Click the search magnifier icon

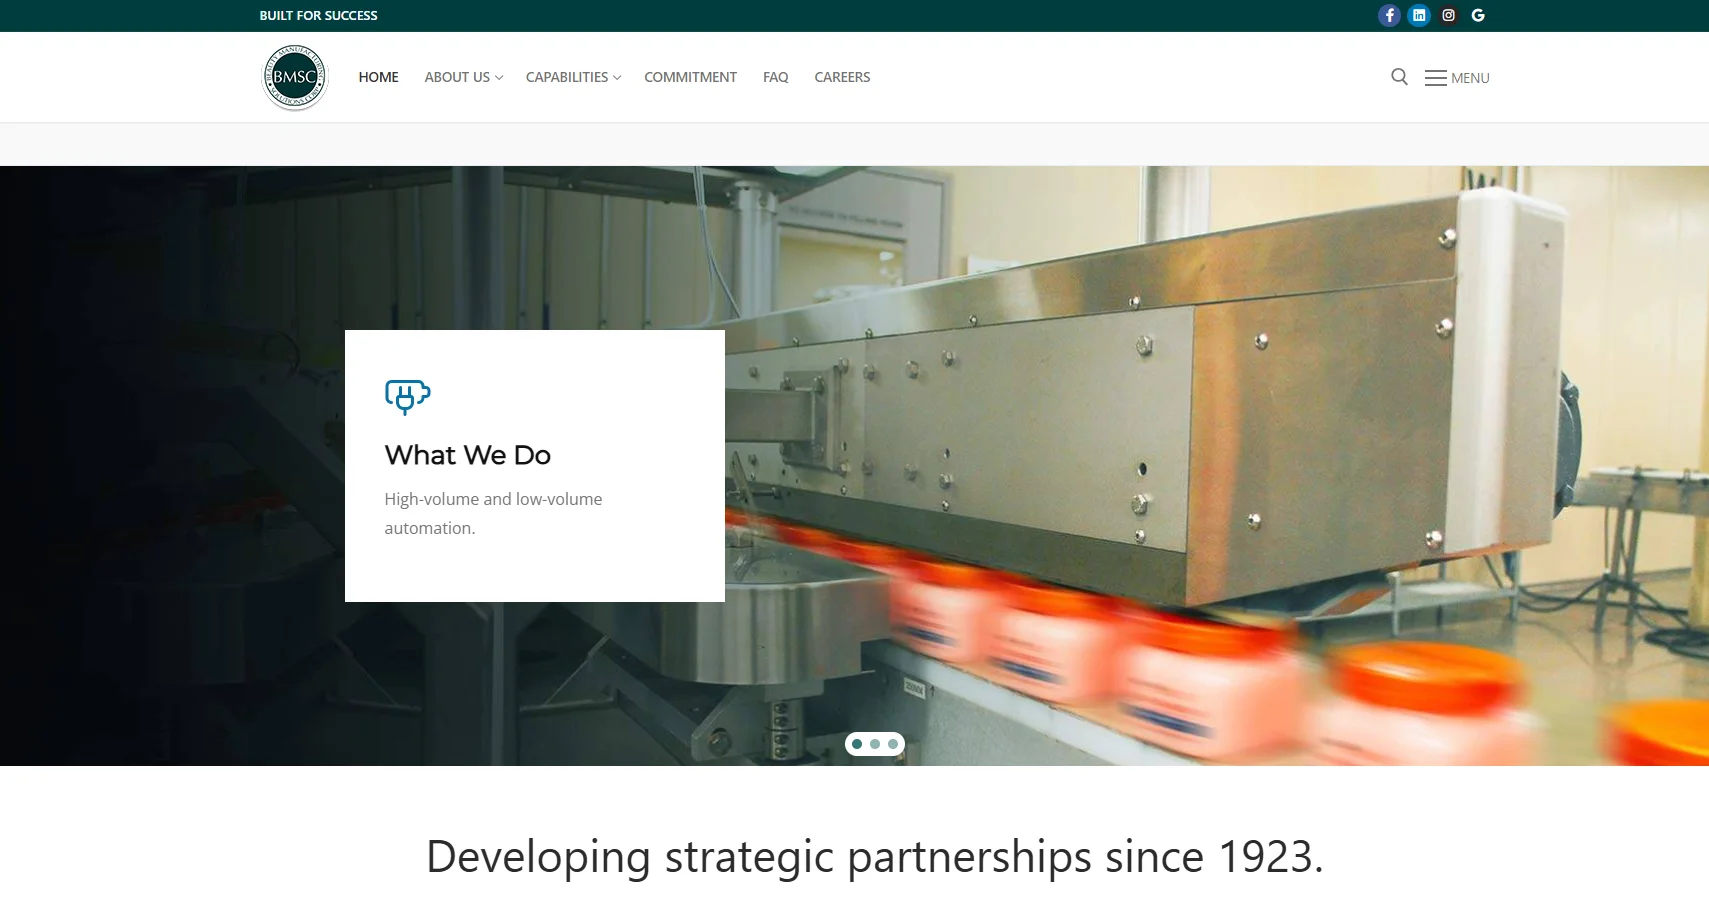pos(1399,77)
